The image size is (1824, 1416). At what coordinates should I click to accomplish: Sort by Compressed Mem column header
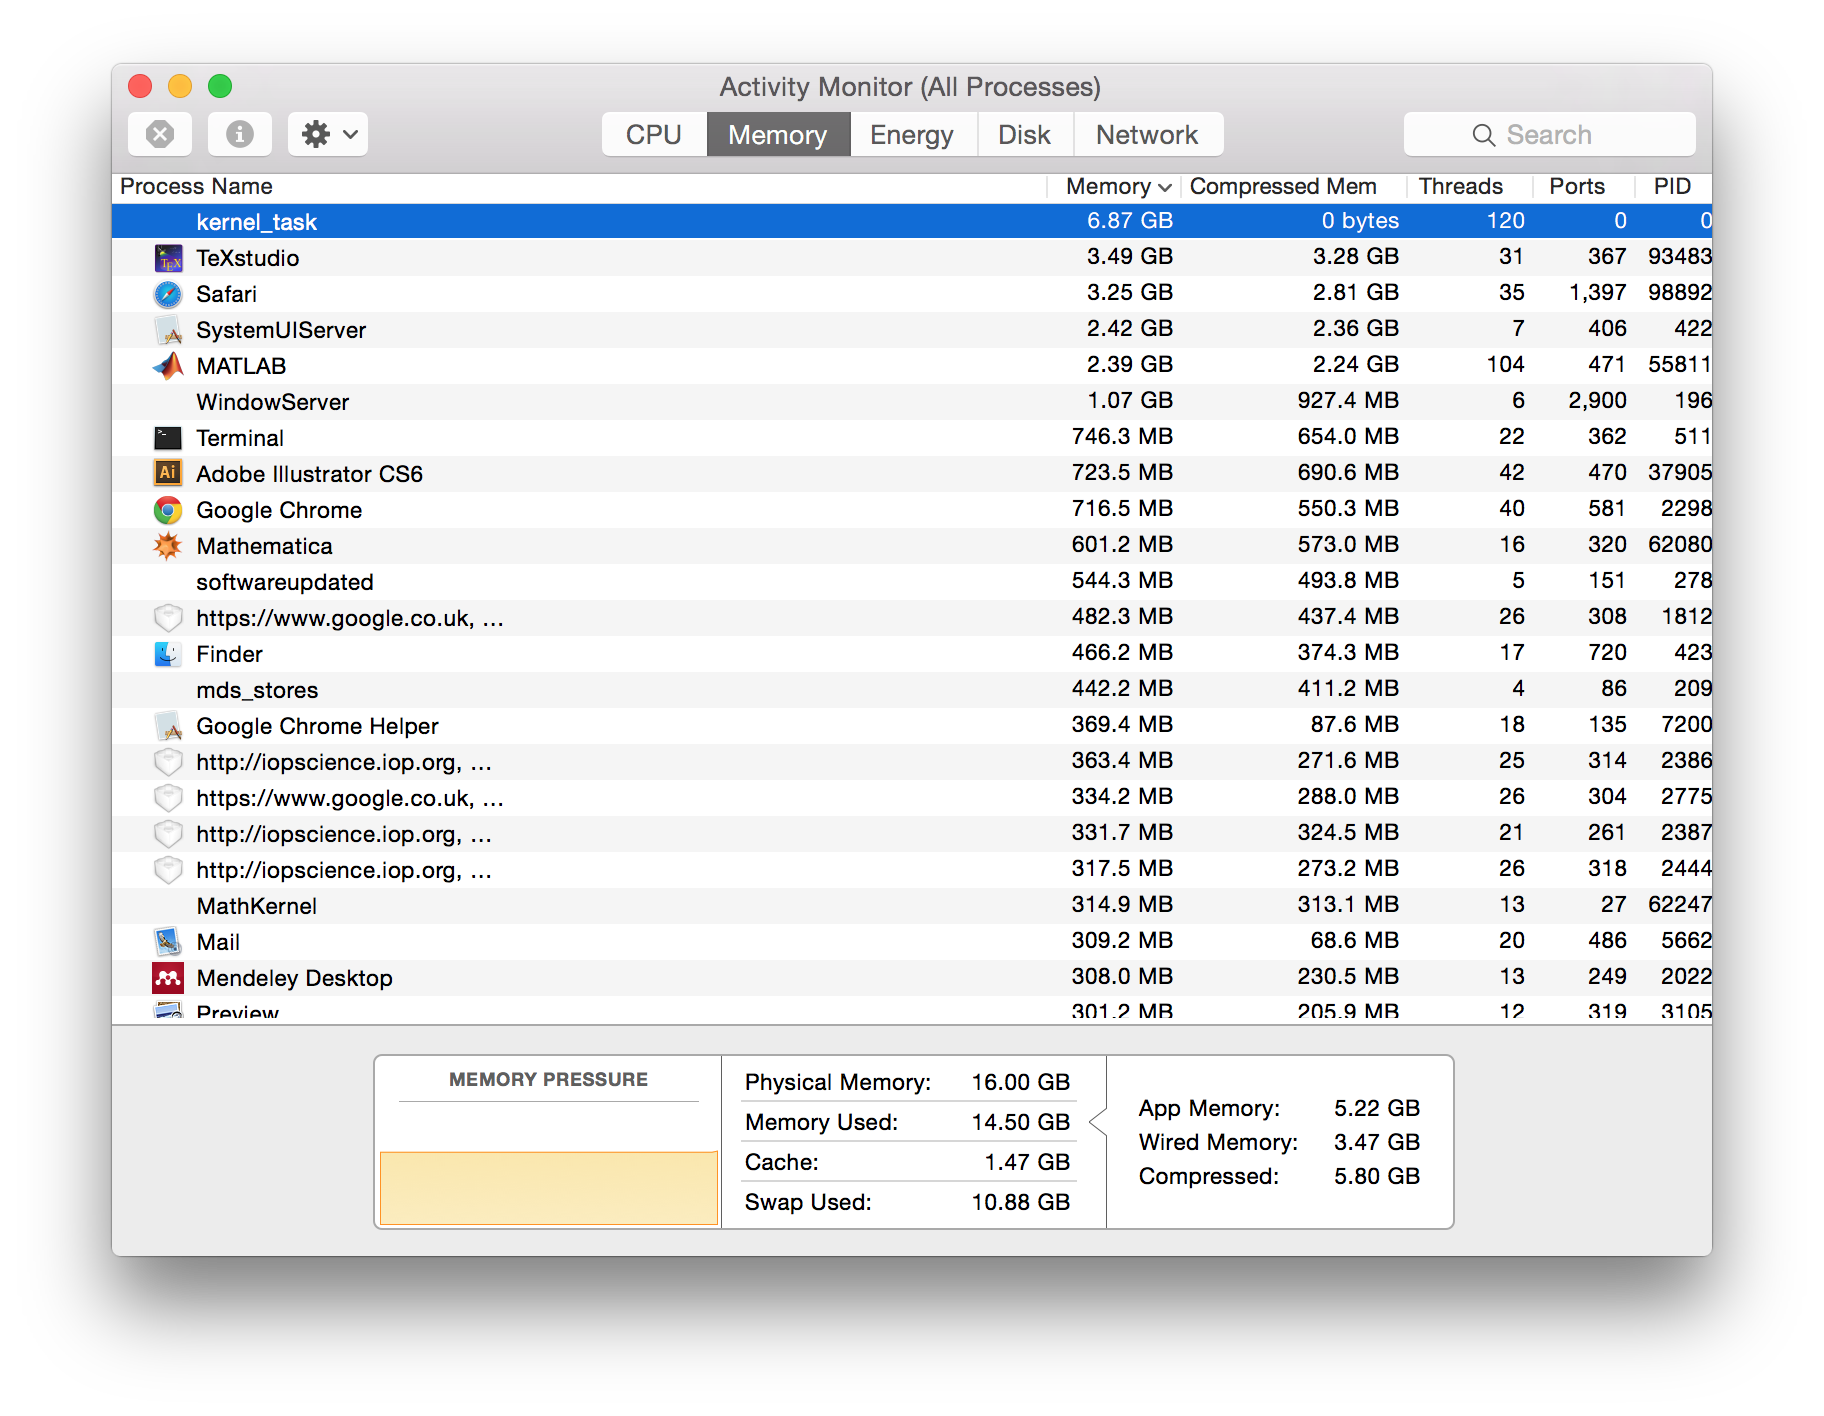pyautogui.click(x=1293, y=187)
